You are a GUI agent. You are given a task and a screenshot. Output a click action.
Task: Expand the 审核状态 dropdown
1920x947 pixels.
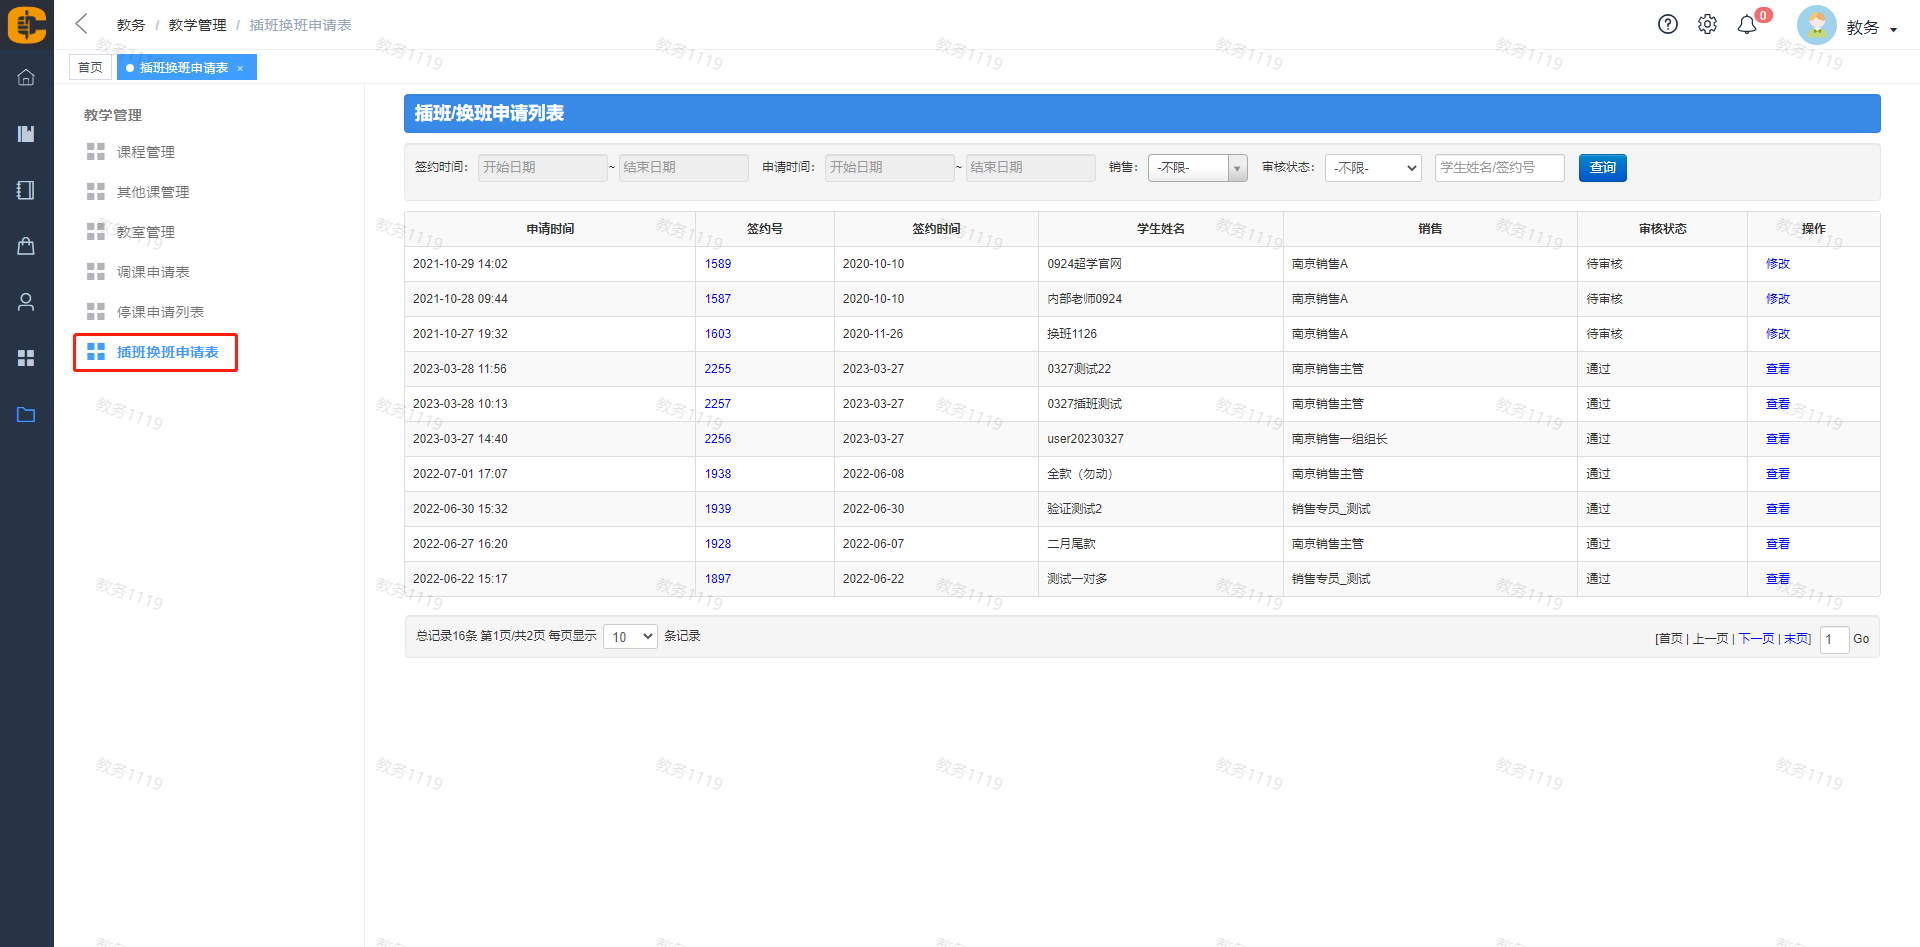(1373, 168)
